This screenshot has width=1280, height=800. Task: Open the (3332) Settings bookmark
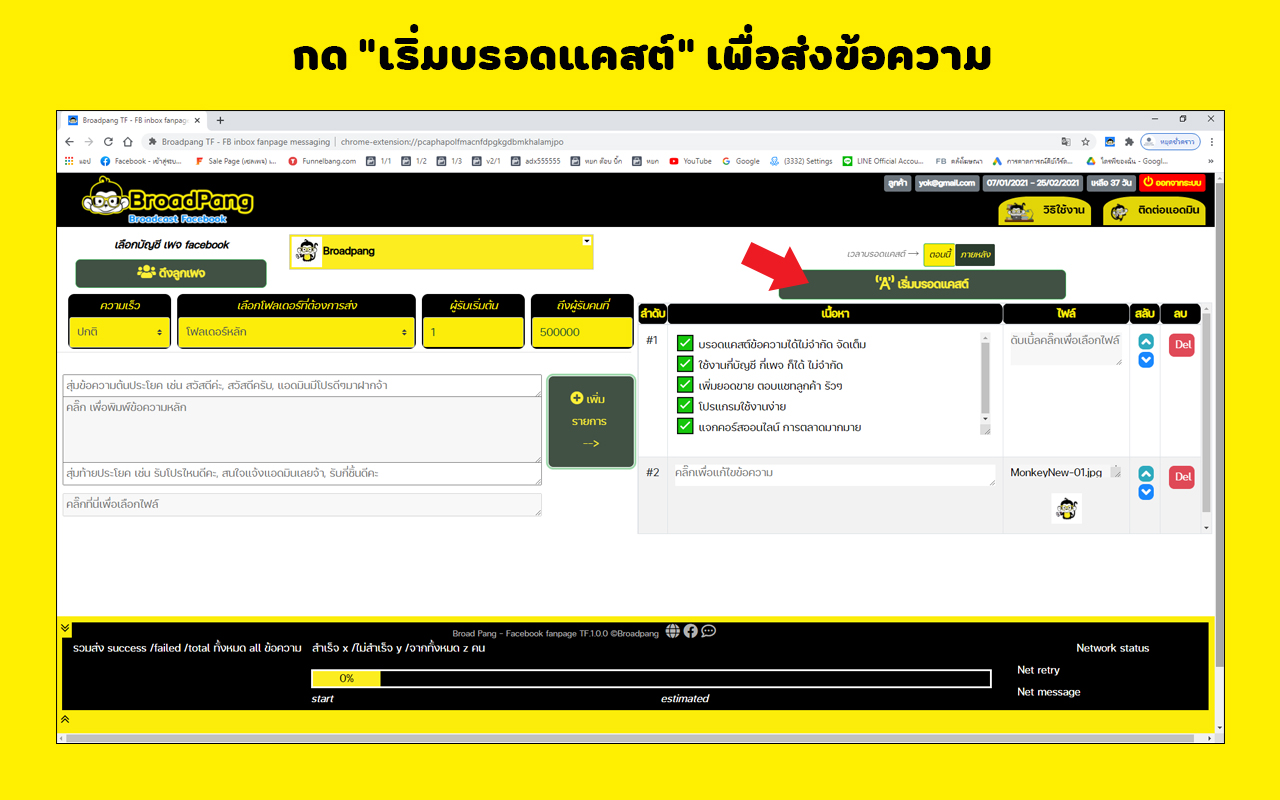[x=801, y=161]
